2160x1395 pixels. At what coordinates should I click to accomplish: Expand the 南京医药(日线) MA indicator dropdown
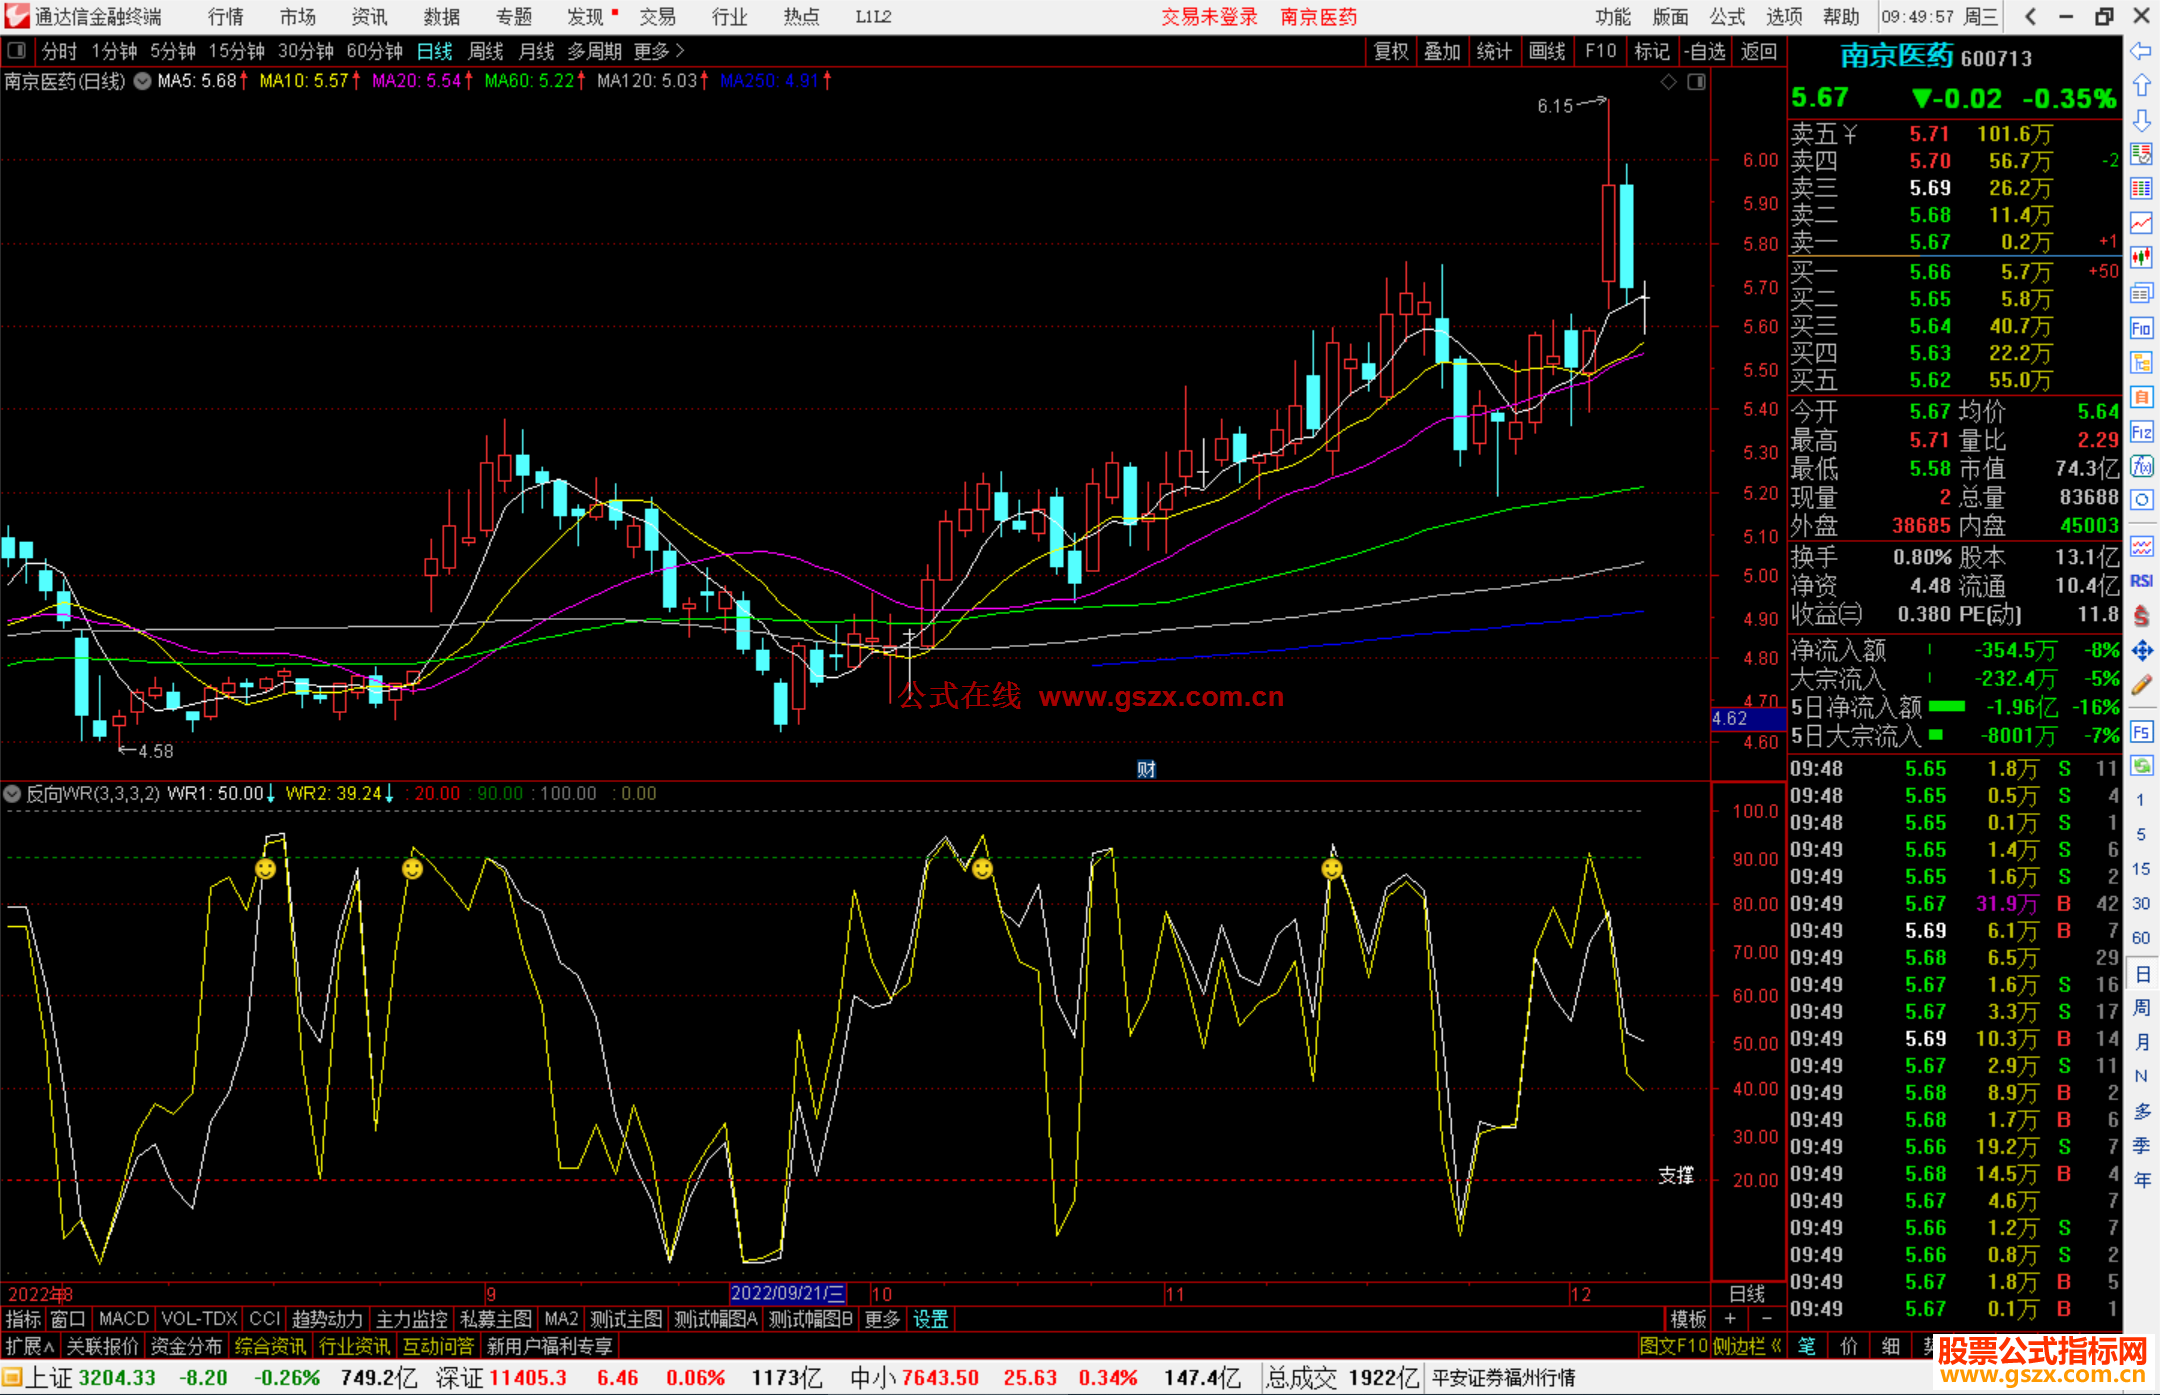(143, 81)
